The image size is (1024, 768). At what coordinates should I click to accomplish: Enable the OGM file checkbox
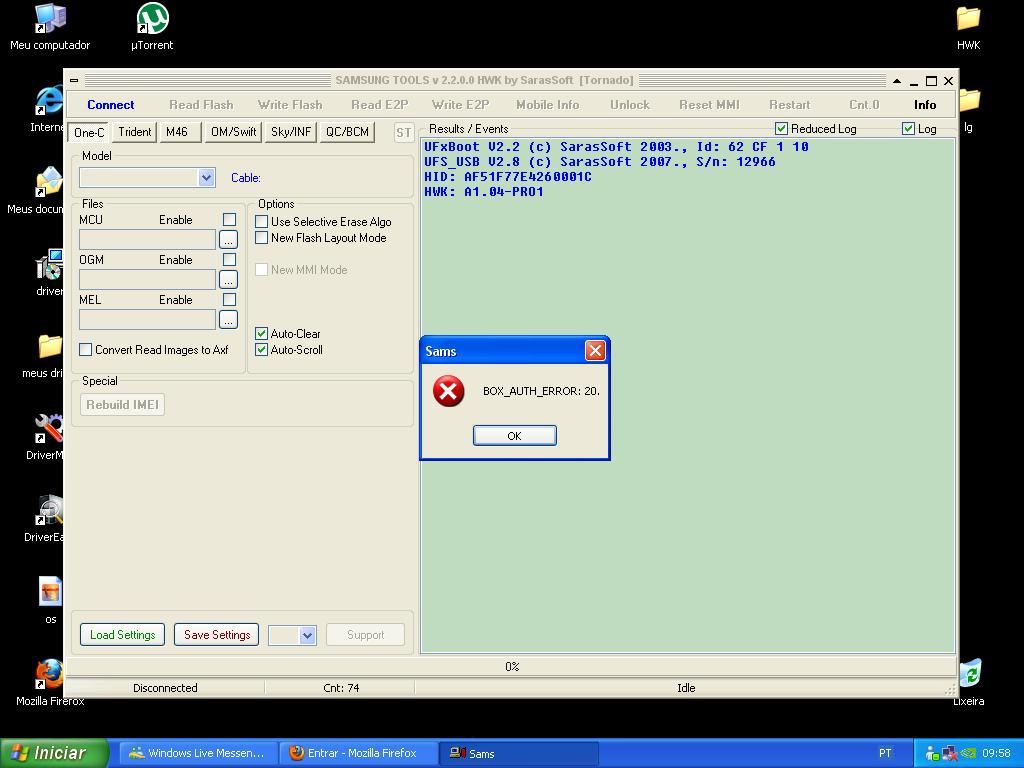point(229,259)
